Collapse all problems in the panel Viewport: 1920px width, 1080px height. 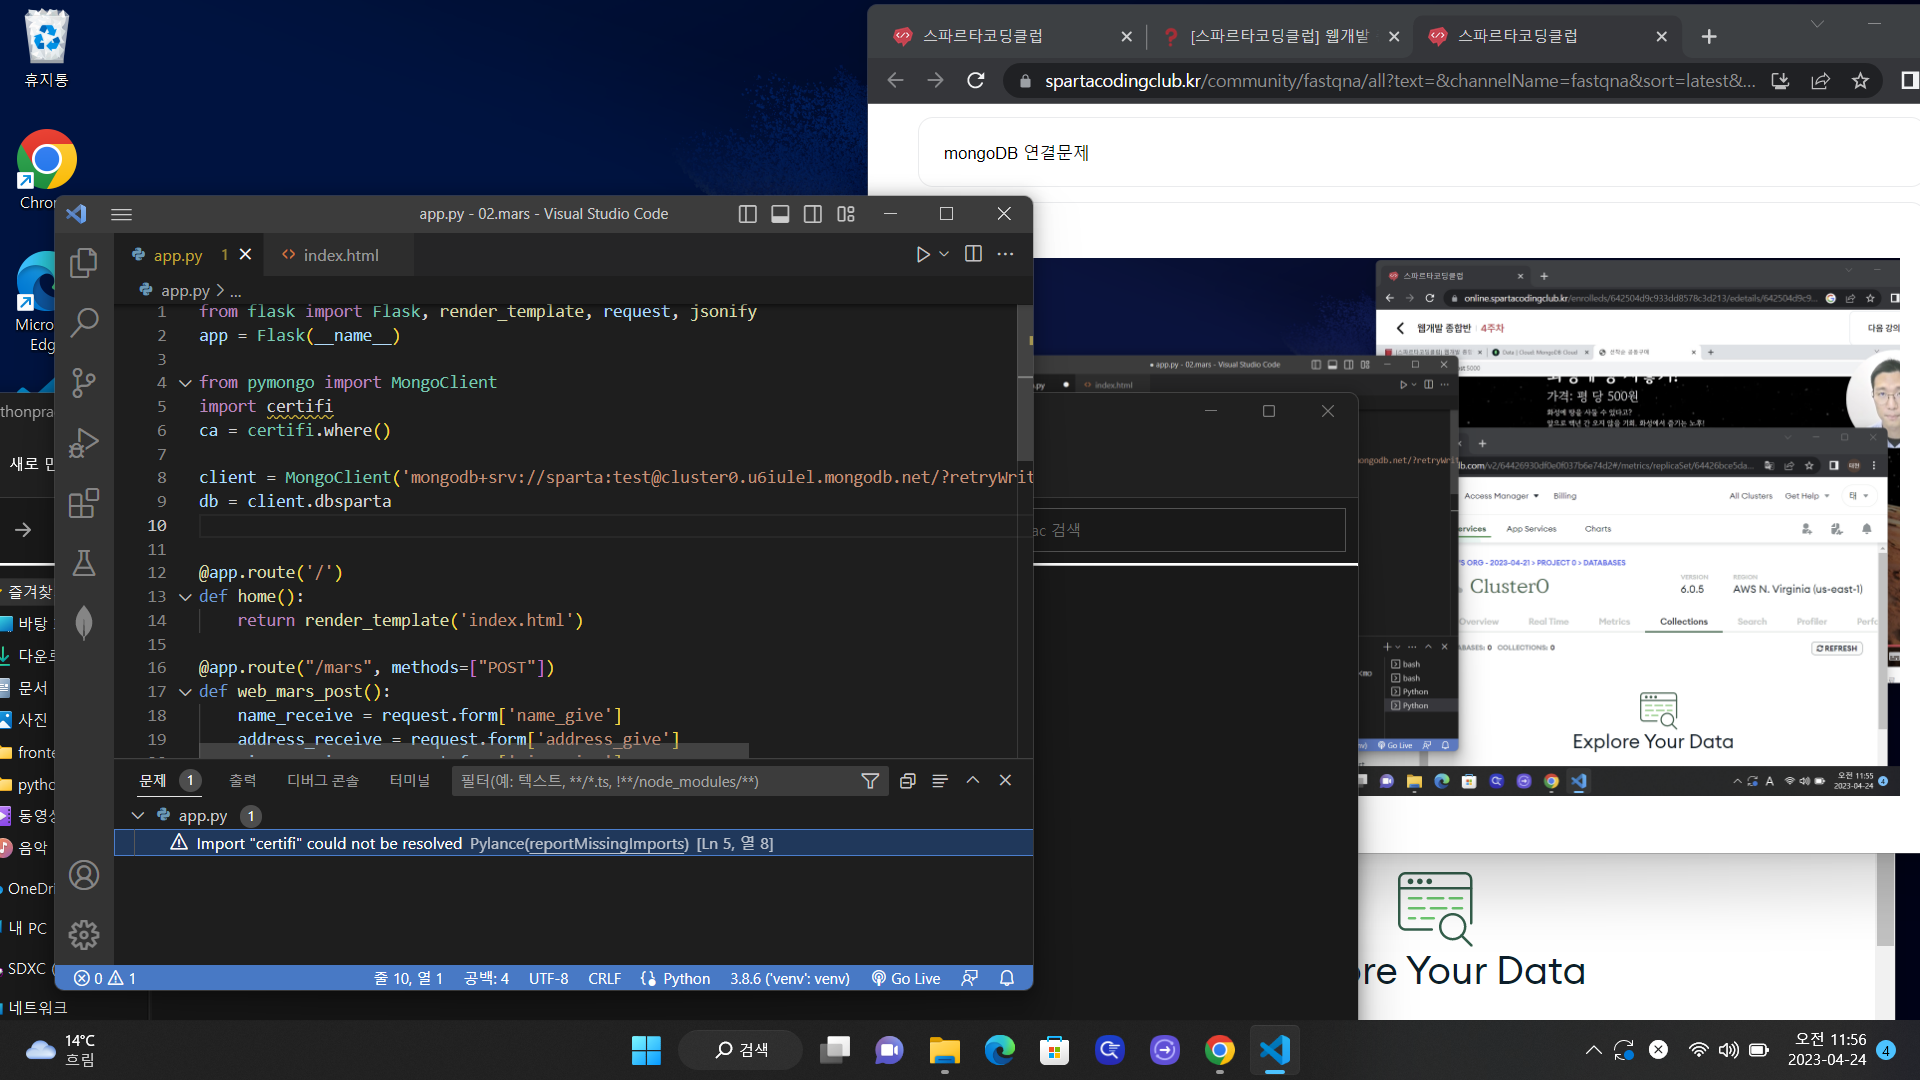pos(907,781)
